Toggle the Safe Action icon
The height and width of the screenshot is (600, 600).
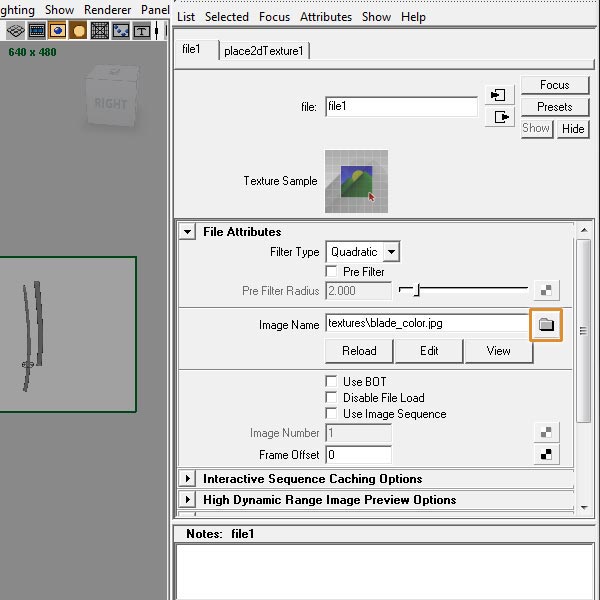click(121, 31)
